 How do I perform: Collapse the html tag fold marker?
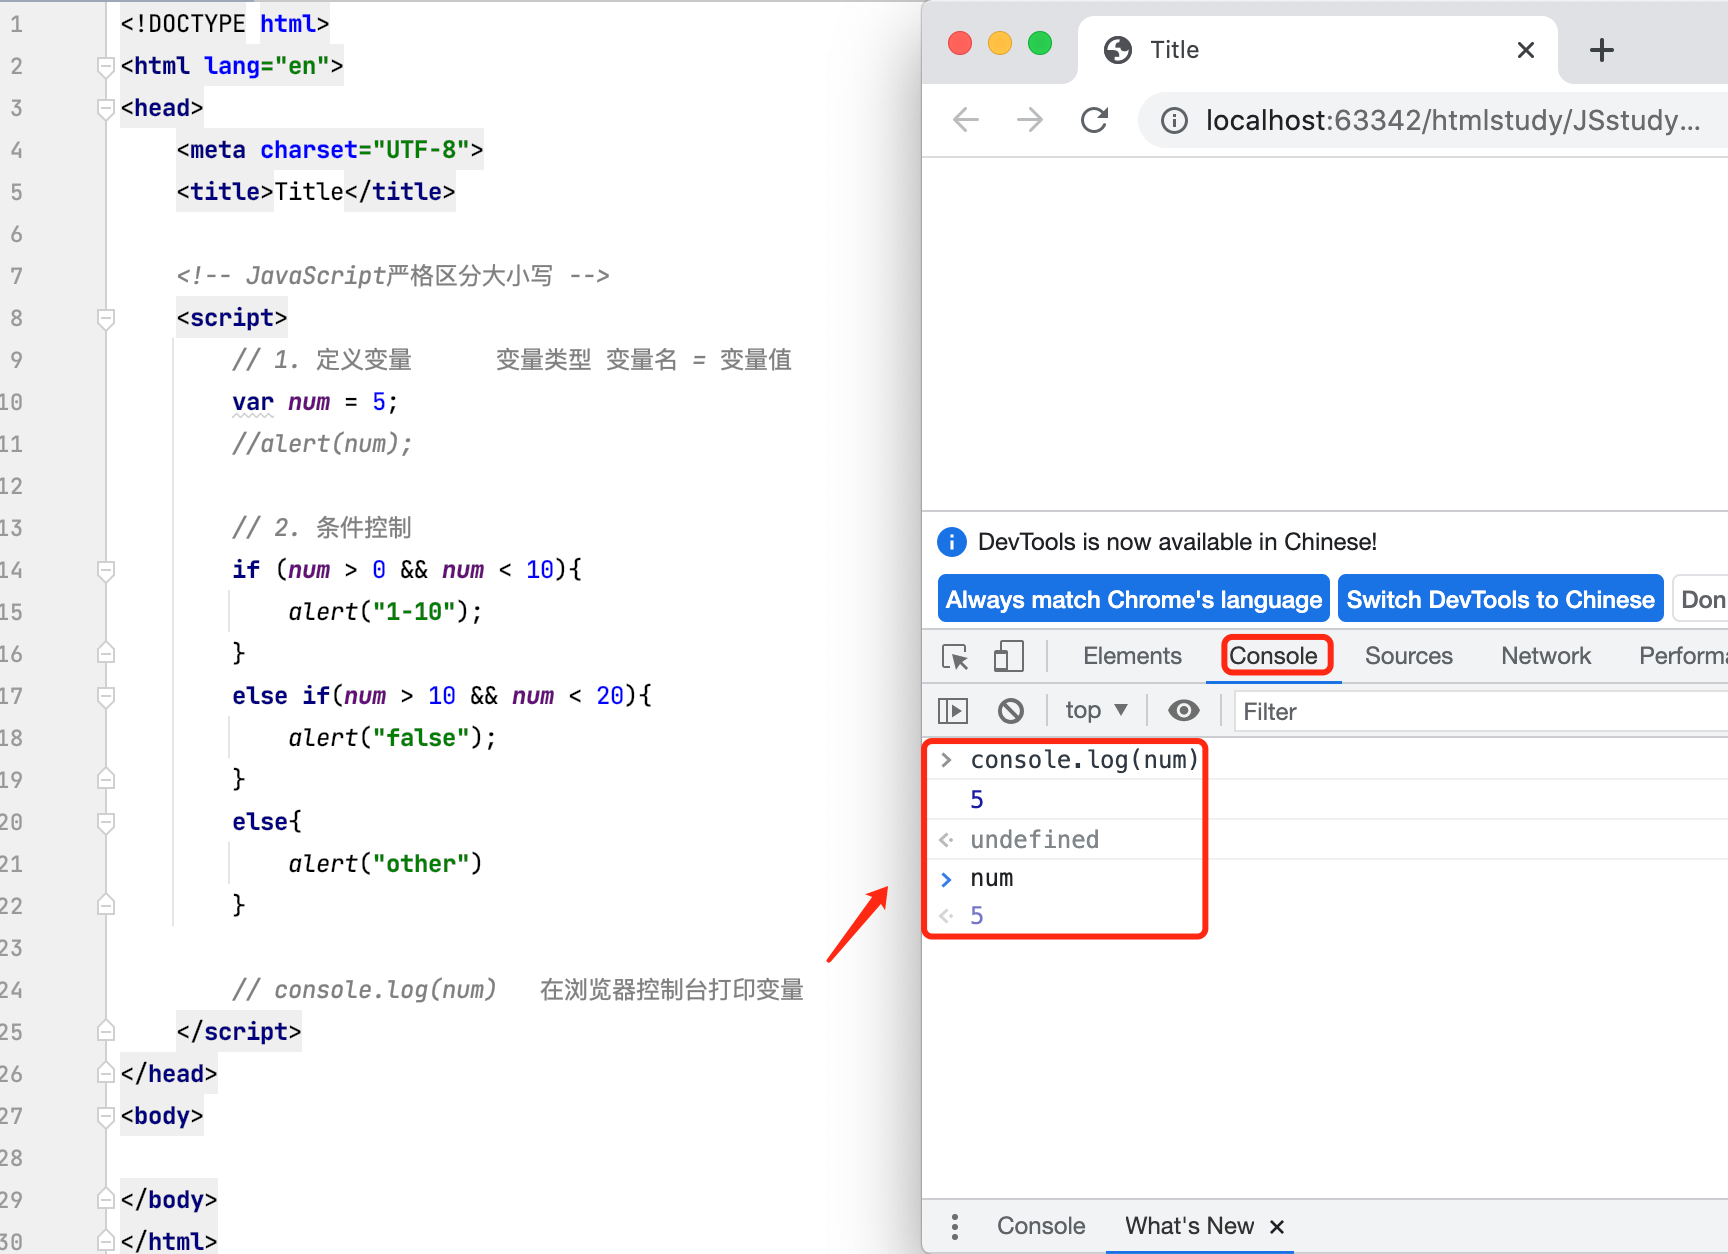tap(106, 66)
